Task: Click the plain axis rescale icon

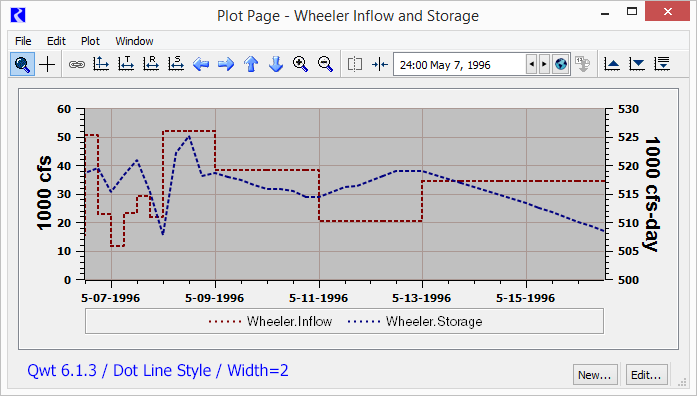Action: [101, 64]
